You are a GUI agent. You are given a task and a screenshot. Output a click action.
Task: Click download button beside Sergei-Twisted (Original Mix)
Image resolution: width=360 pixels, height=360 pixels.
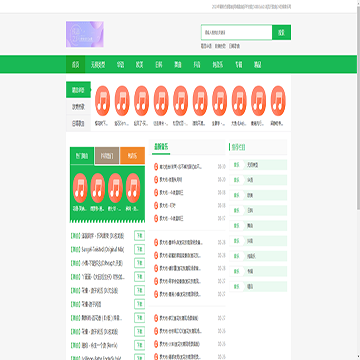pos(140,249)
